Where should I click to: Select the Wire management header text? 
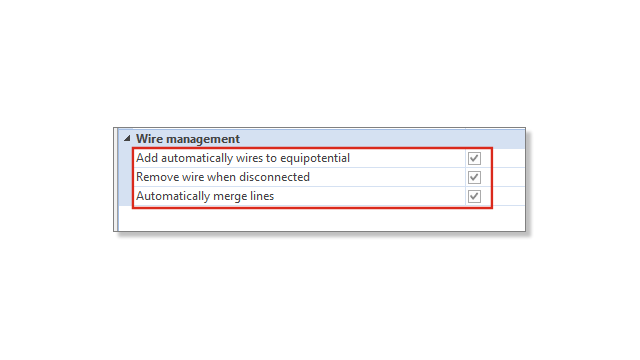pyautogui.click(x=188, y=139)
